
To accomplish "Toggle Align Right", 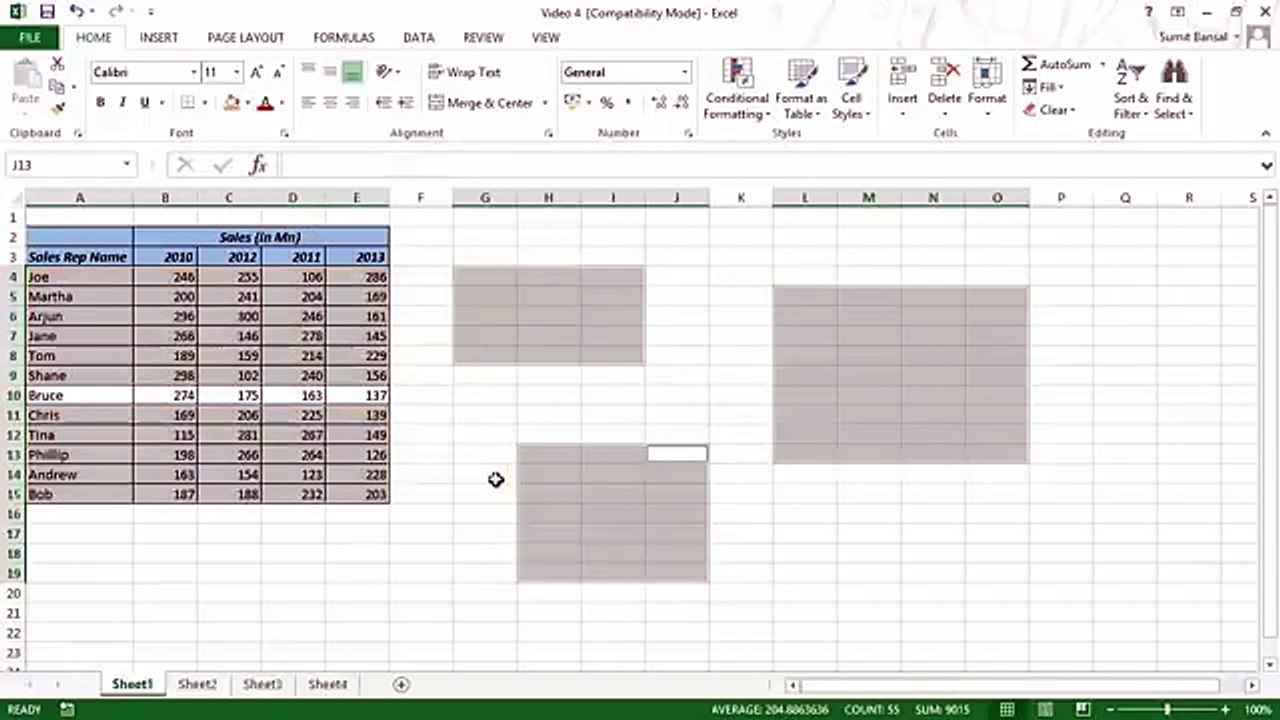I will click(352, 102).
